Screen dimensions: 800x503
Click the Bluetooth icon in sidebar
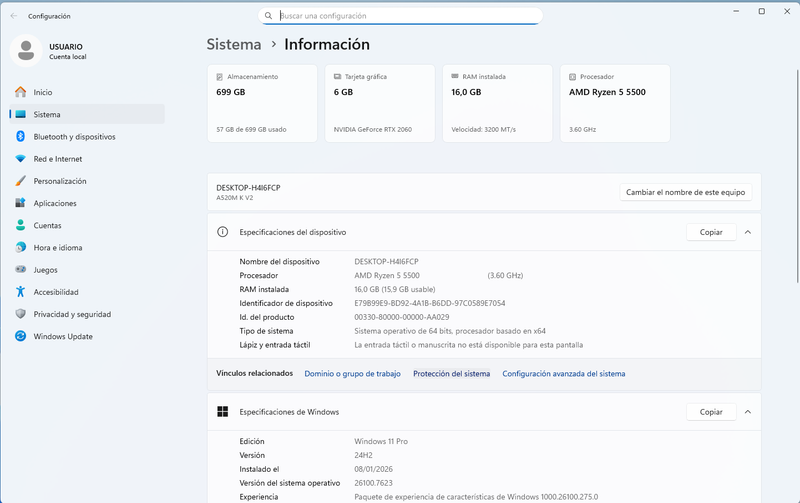pyautogui.click(x=20, y=136)
